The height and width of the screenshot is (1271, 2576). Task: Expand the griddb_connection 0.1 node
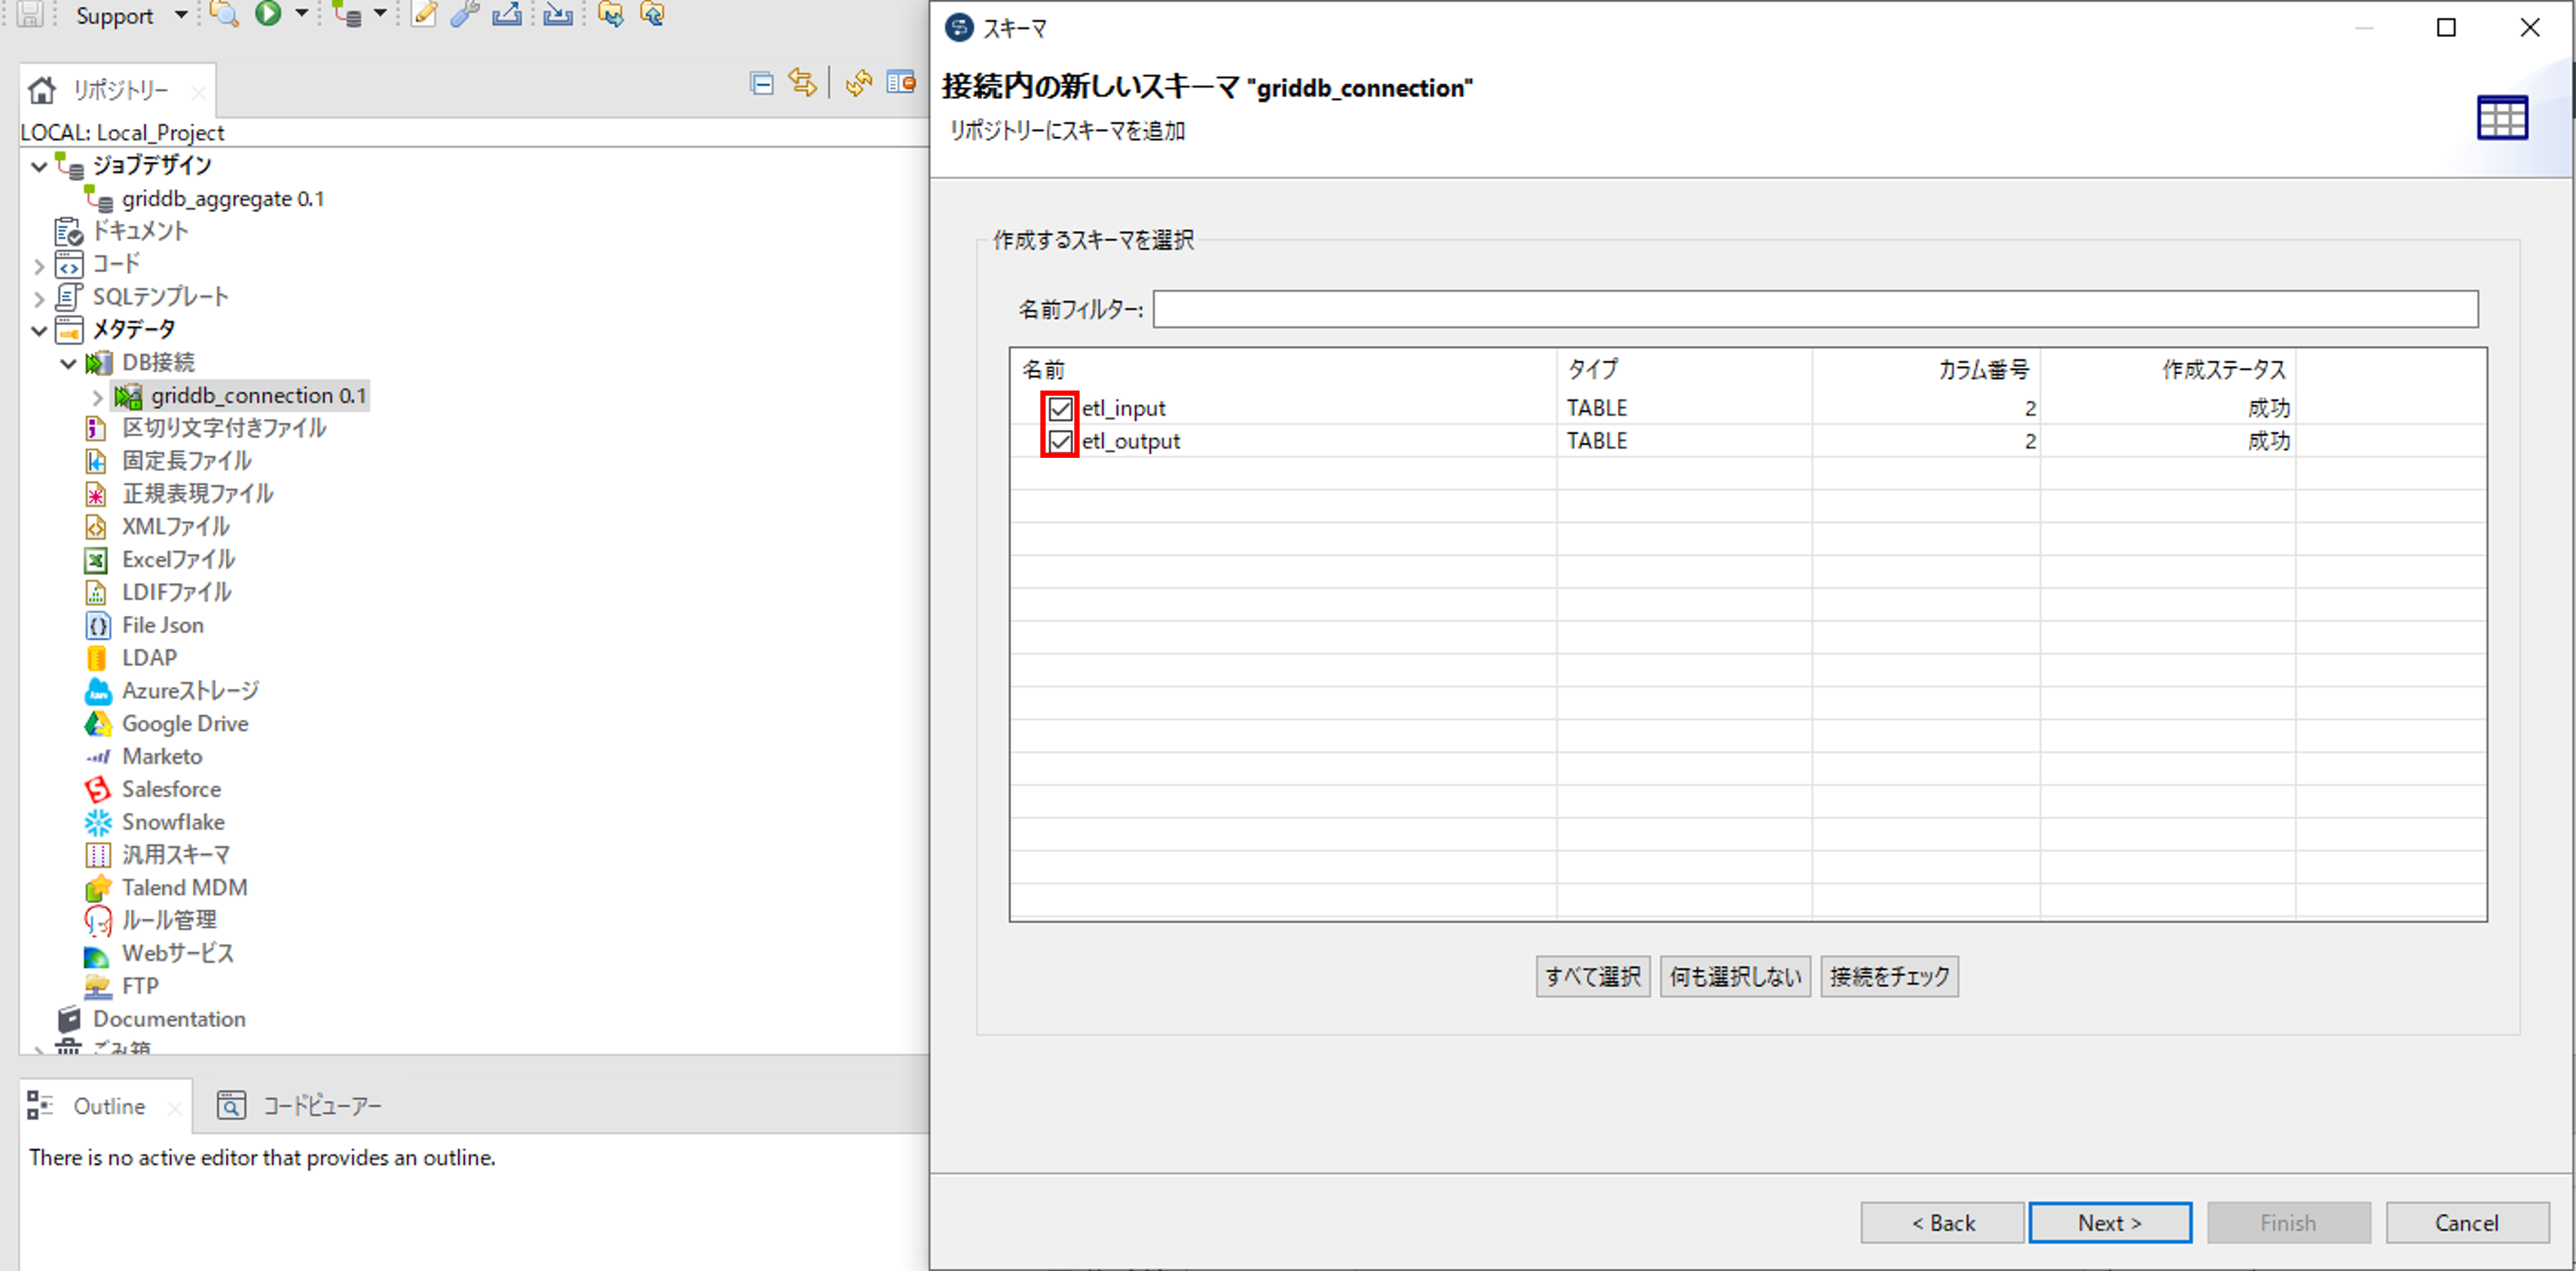[x=97, y=397]
